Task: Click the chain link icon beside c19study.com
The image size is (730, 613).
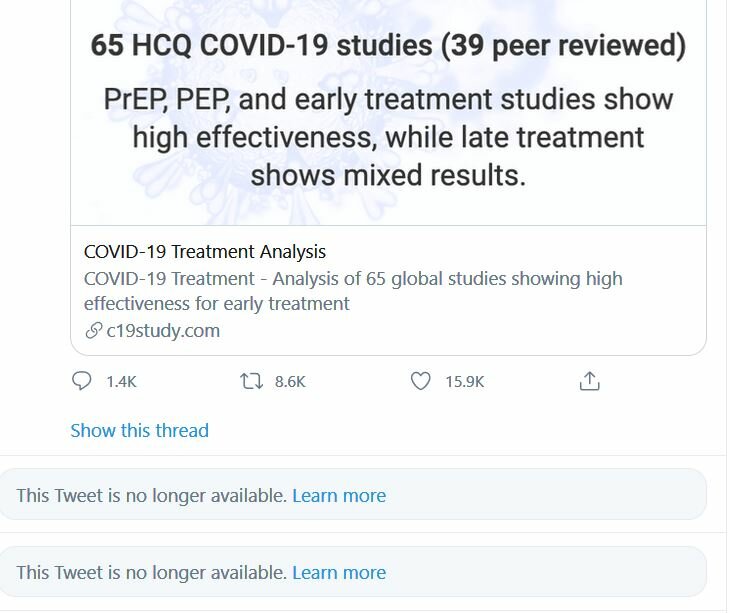Action: 94,331
